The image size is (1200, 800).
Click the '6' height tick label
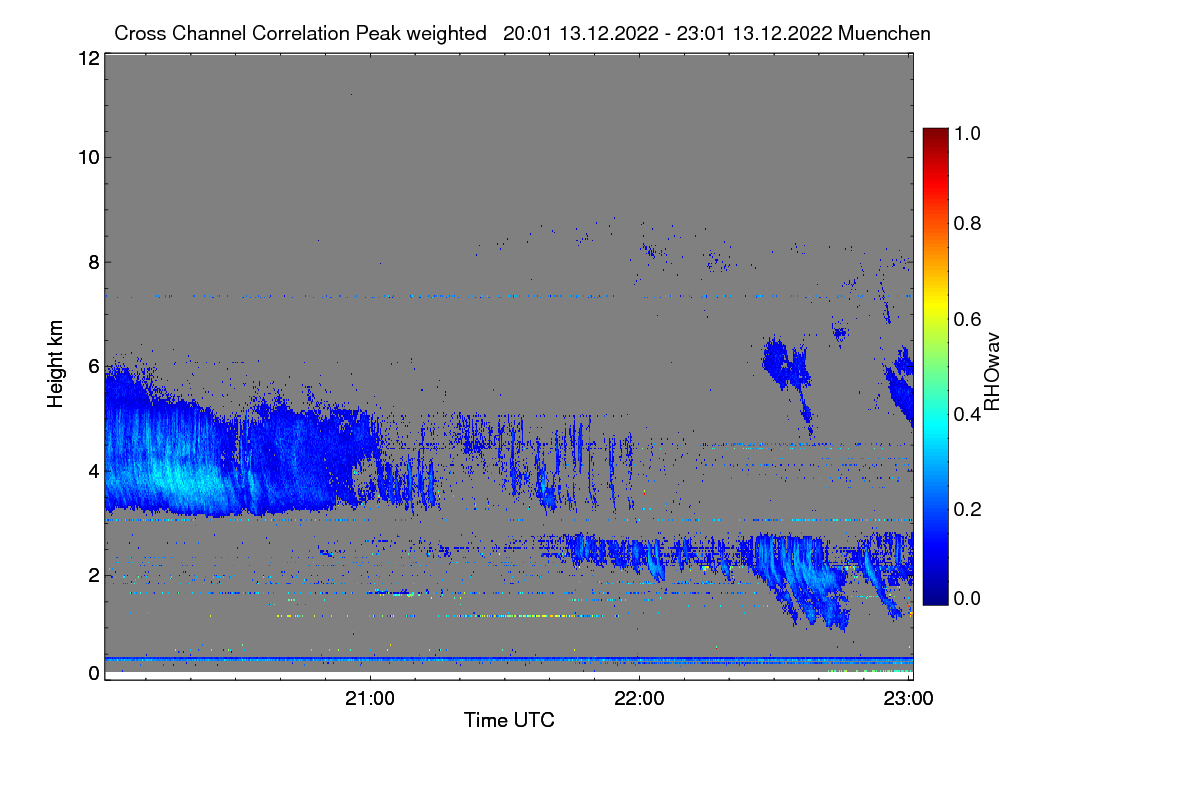(x=93, y=366)
